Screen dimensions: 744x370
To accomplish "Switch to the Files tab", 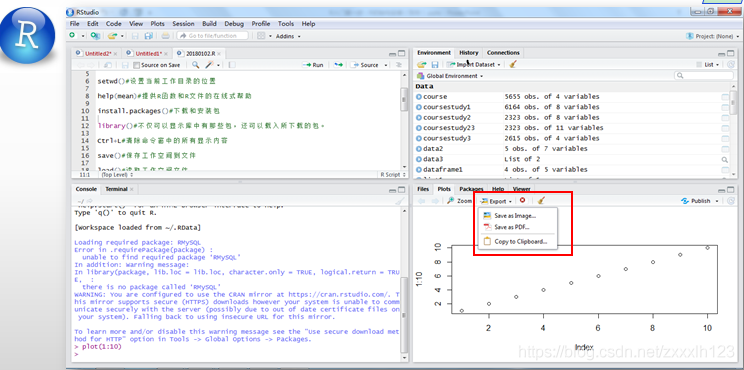I will (423, 189).
